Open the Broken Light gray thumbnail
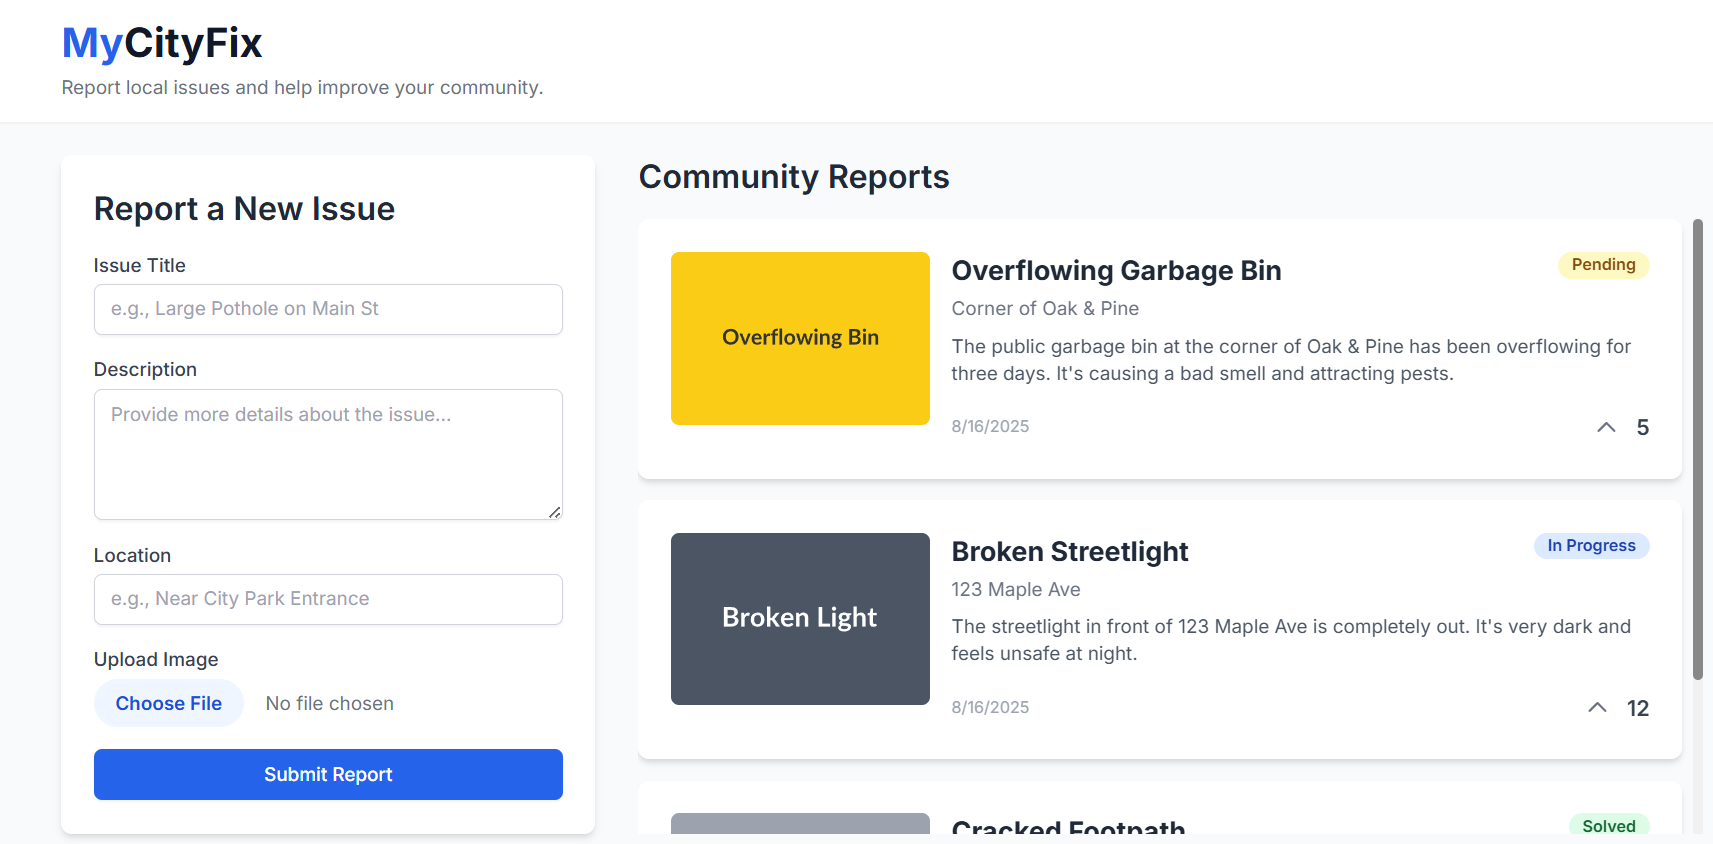1713x844 pixels. coord(800,619)
